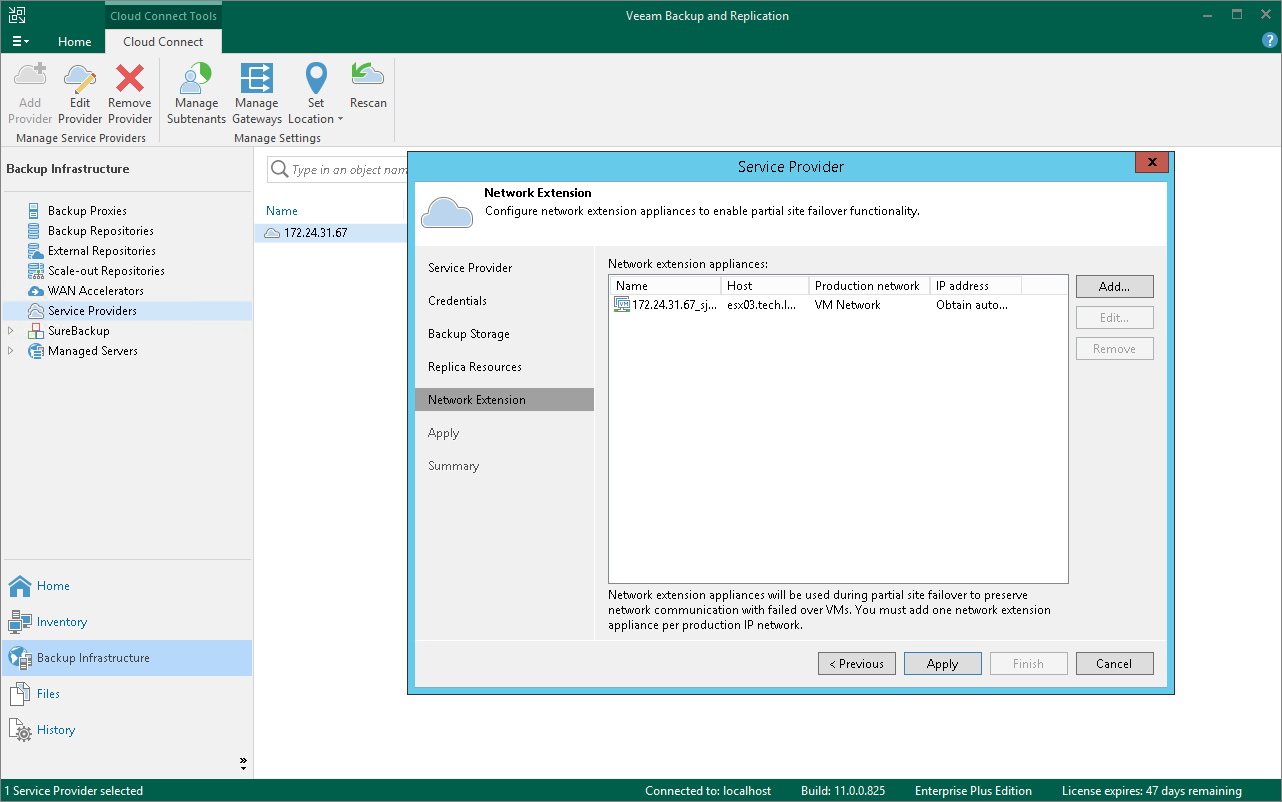Select WAN Accelerators in the tree
Viewport: 1282px width, 802px height.
[95, 291]
